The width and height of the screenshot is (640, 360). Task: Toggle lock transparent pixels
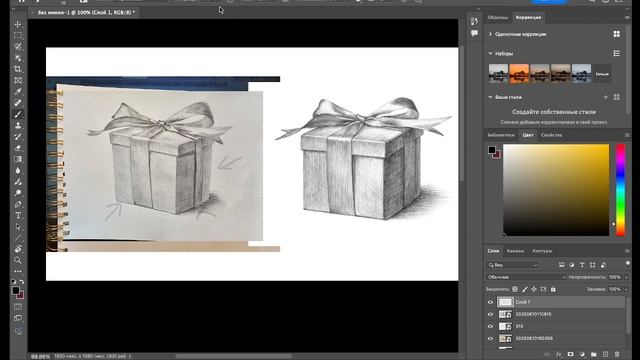click(x=515, y=289)
